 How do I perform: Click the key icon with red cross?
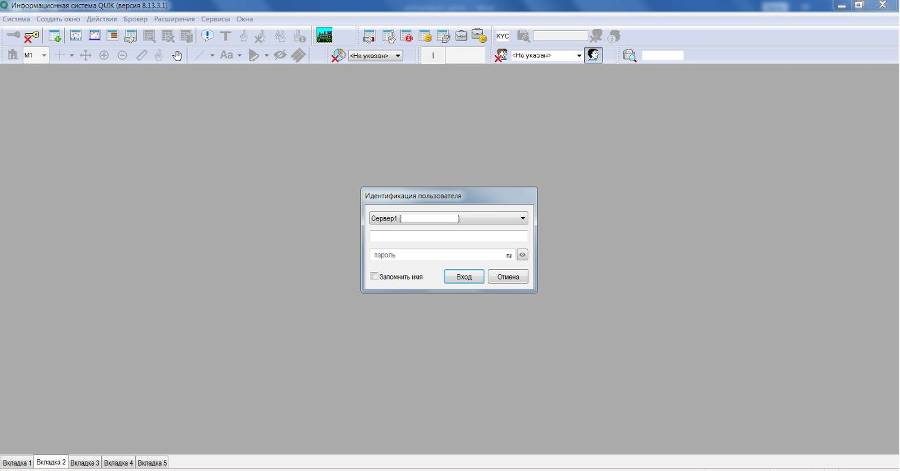coord(31,37)
